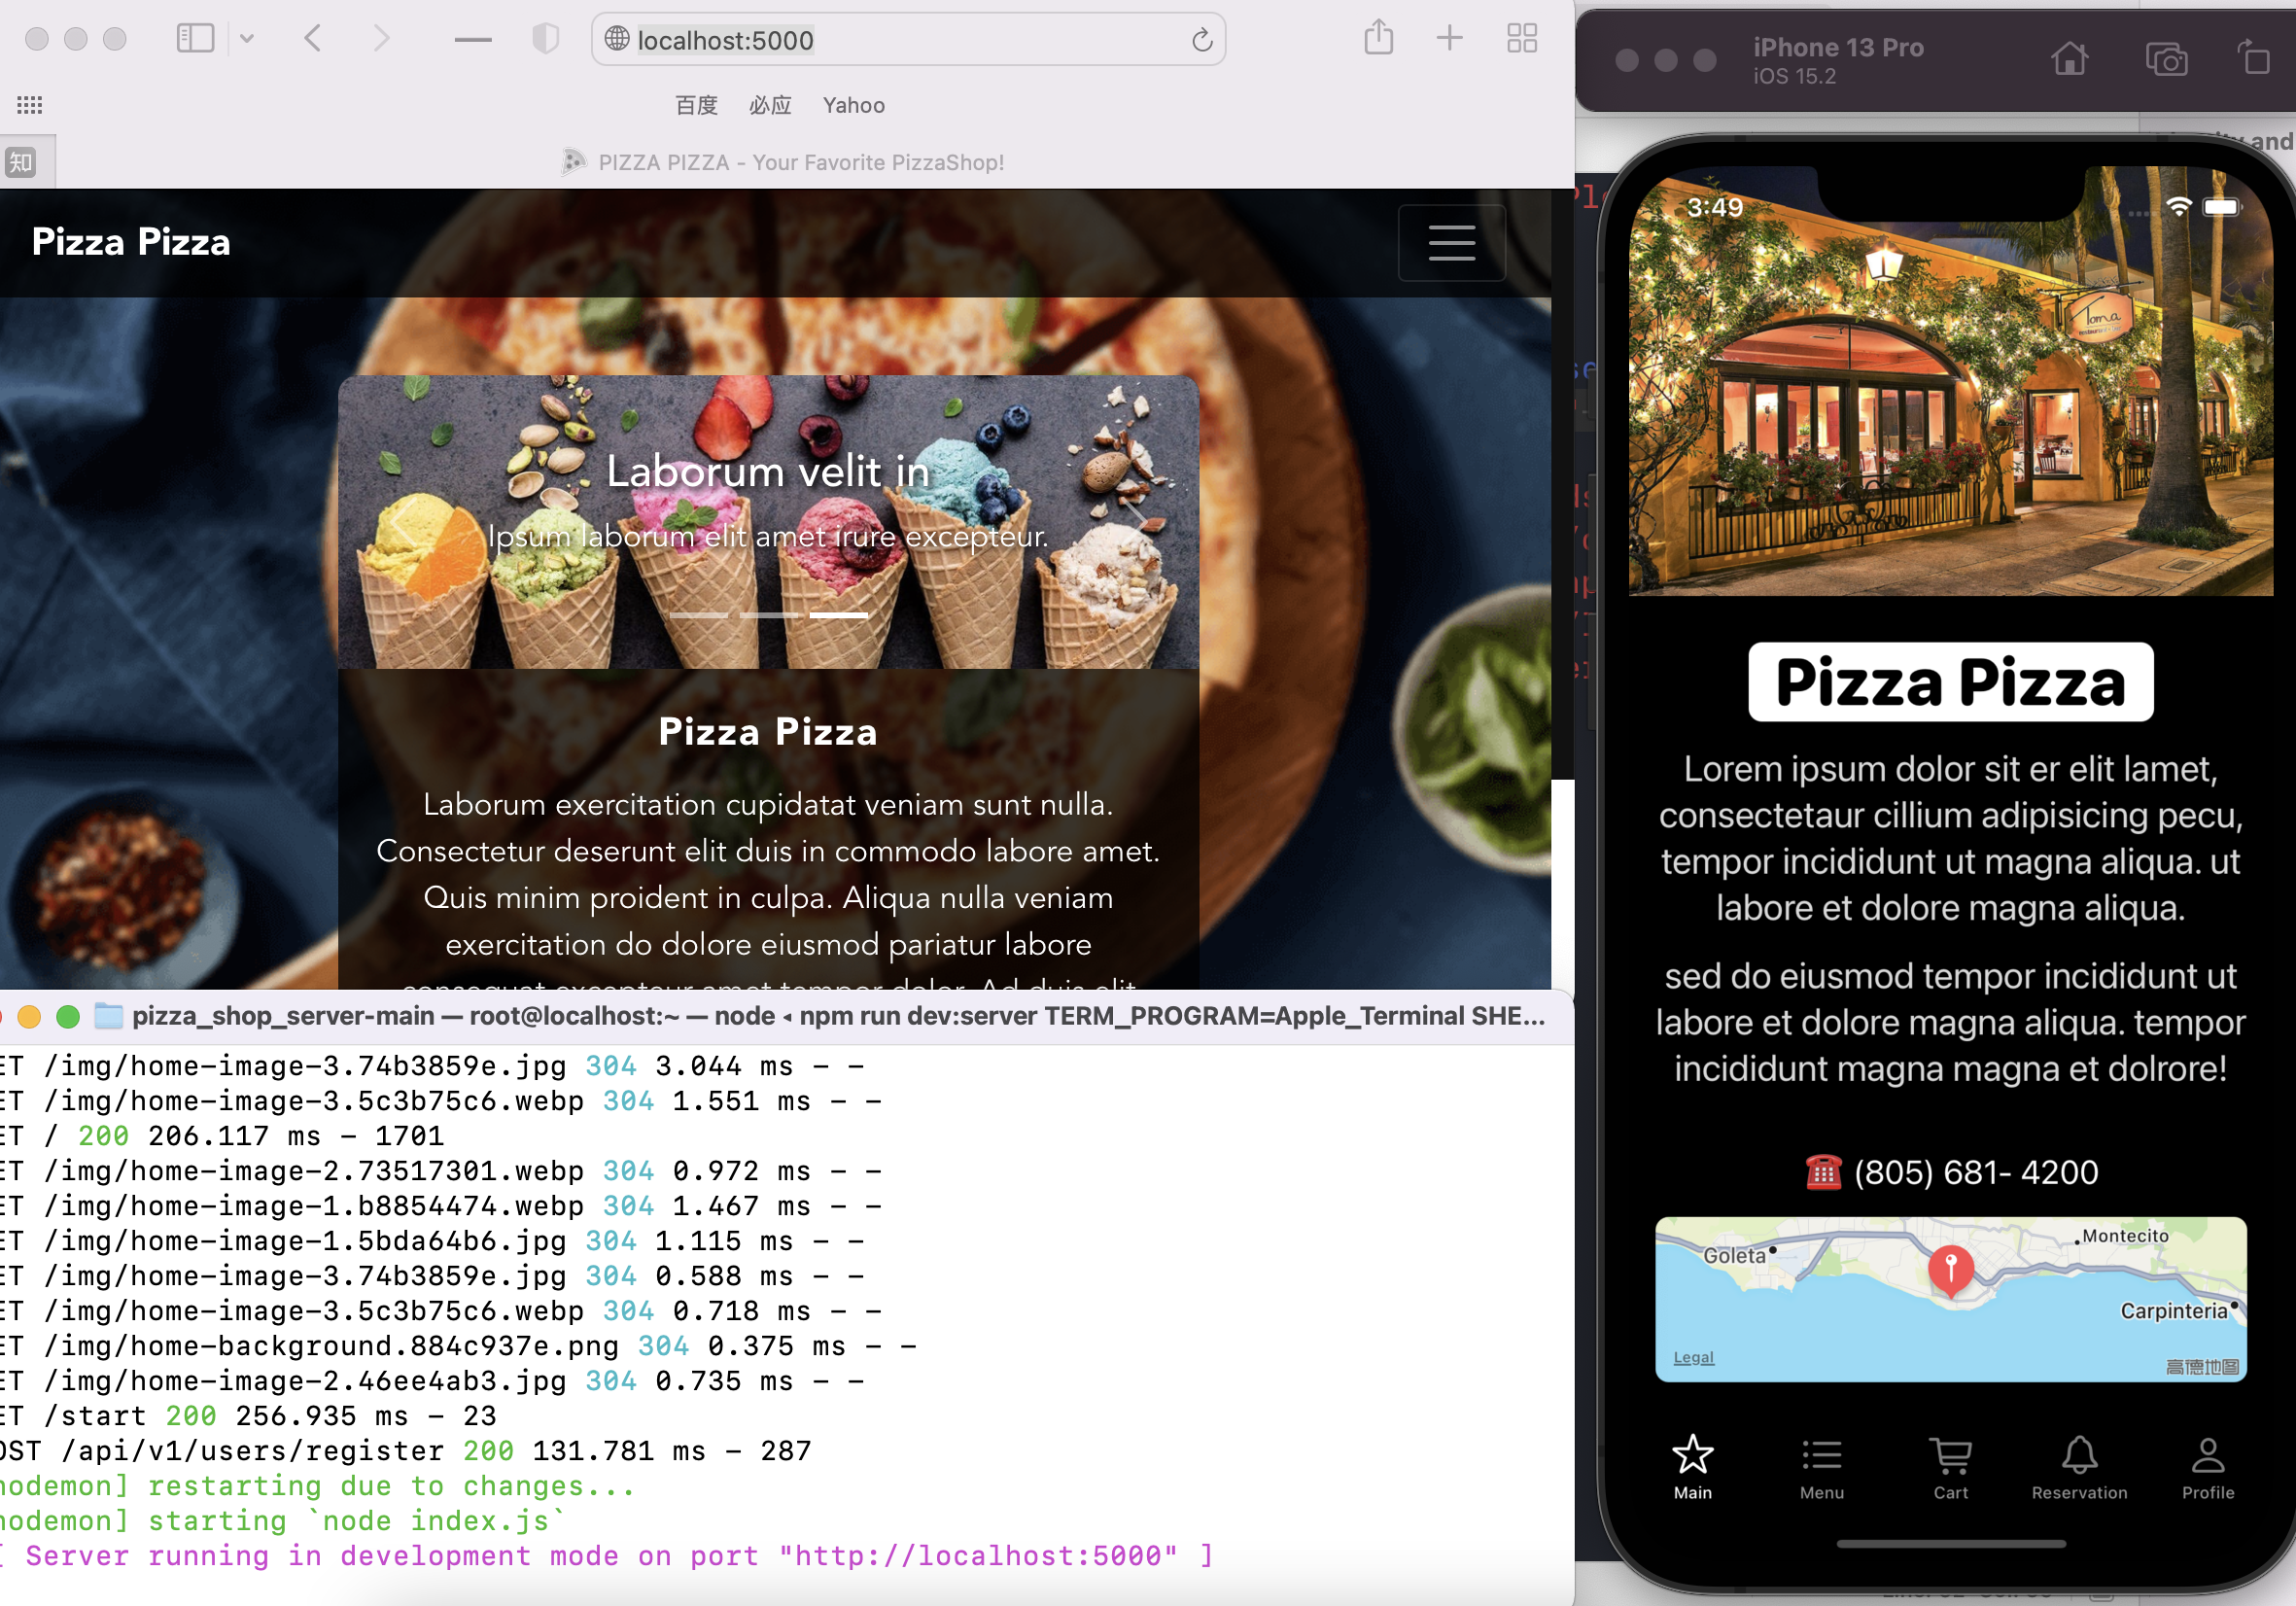
Task: Go forward in Safari history
Action: pyautogui.click(x=381, y=39)
